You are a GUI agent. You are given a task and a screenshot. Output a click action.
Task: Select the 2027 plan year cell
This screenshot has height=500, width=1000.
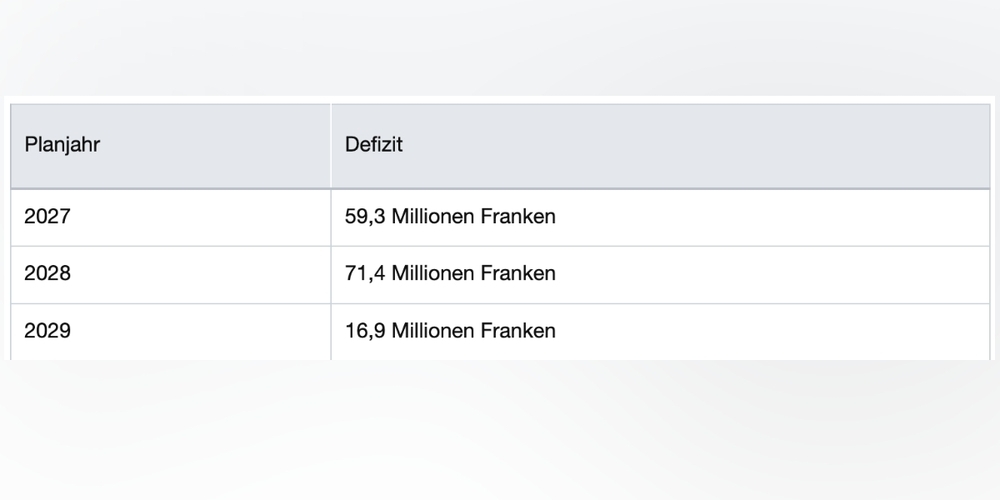48,216
